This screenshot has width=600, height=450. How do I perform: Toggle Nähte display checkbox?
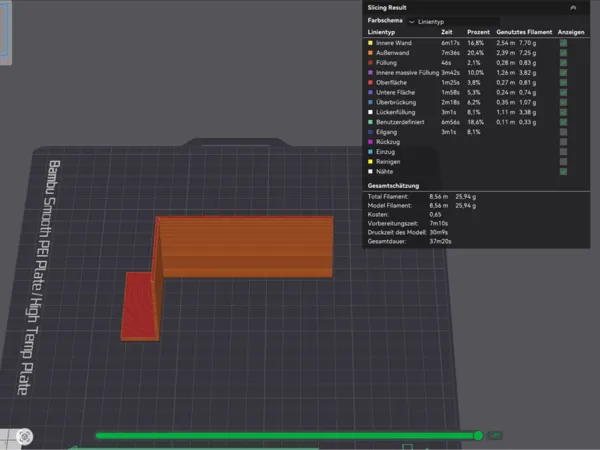(x=563, y=172)
